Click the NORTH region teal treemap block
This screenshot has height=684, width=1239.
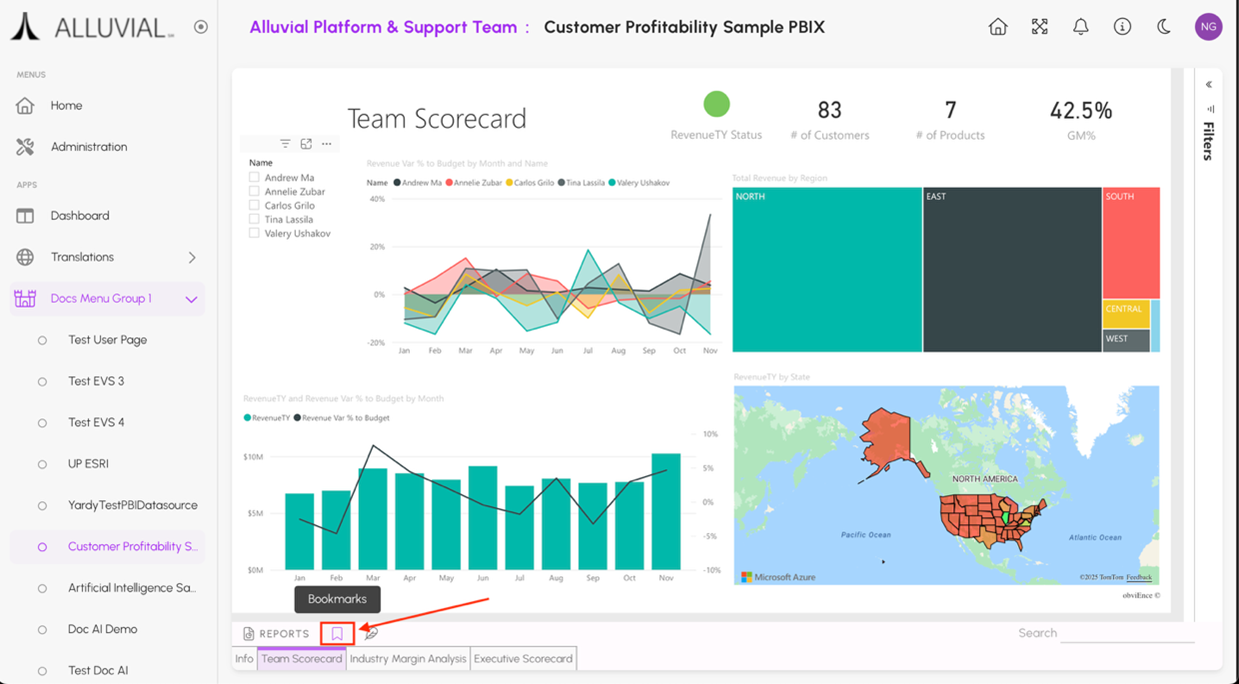click(827, 270)
